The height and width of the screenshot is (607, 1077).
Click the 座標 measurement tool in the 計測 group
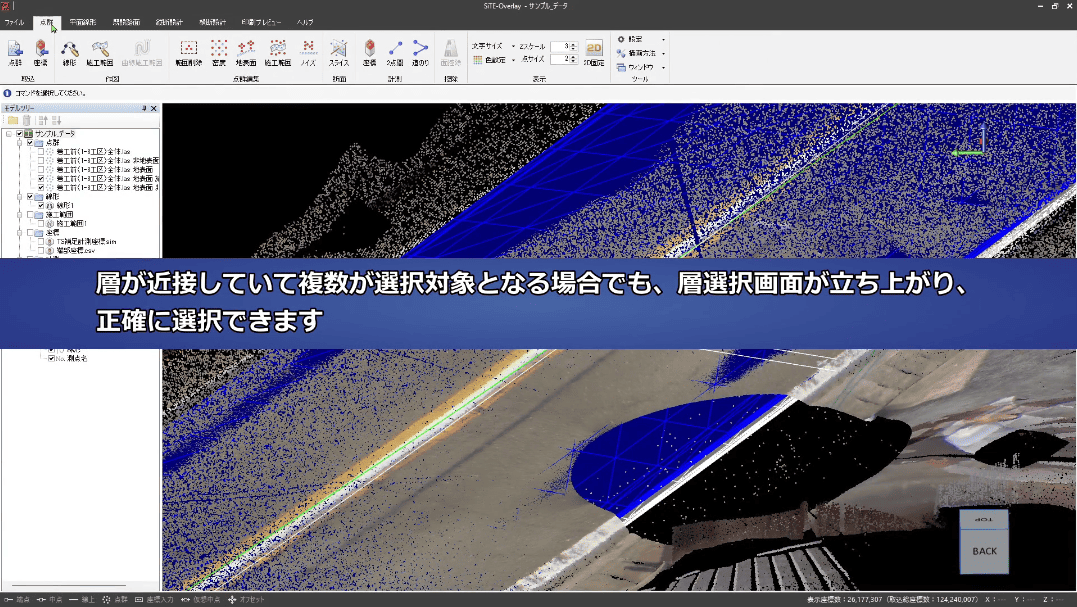point(370,53)
